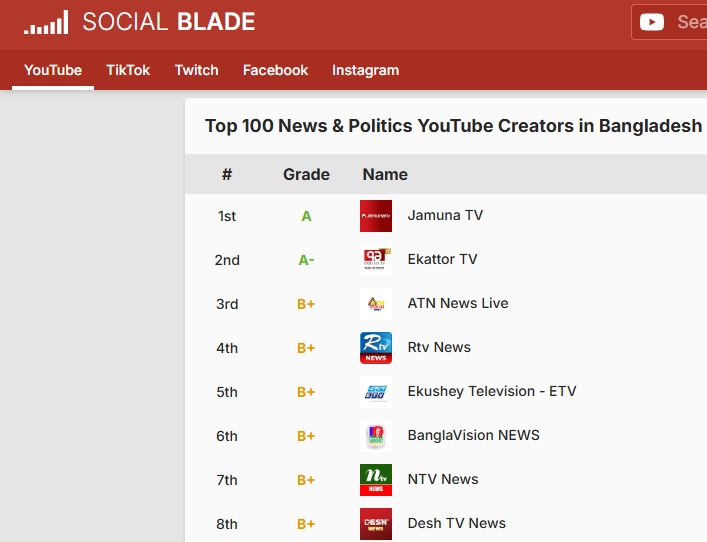Click the A grade for Jamuna TV
Image resolution: width=707 pixels, height=542 pixels.
coord(306,216)
